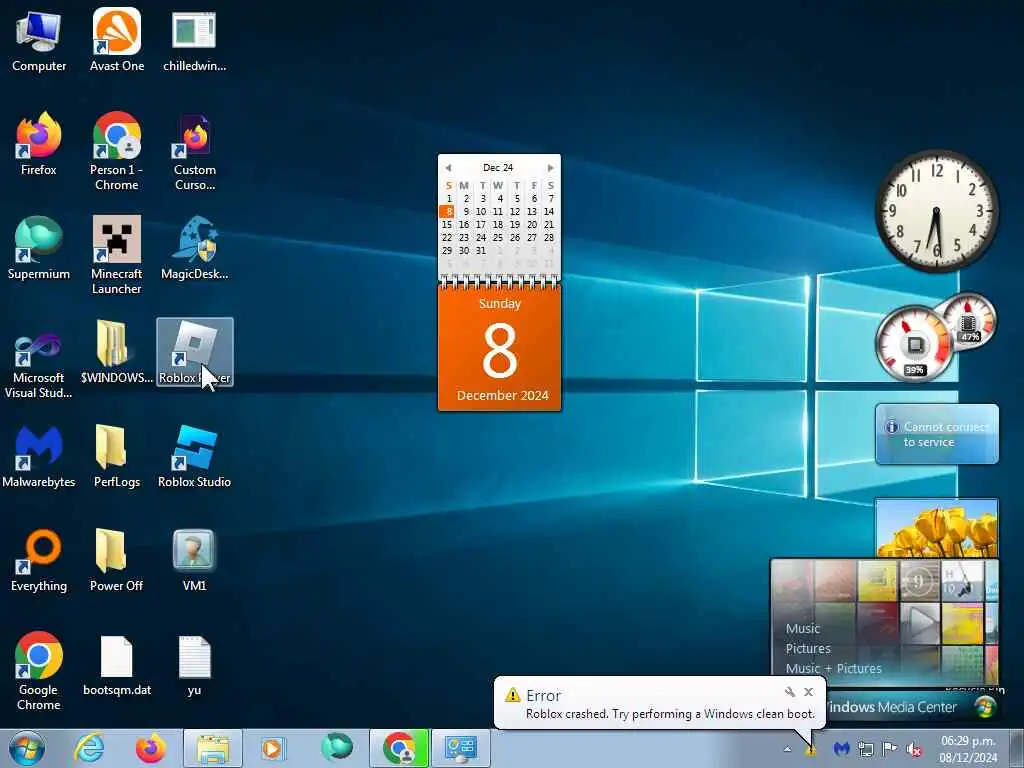The width and height of the screenshot is (1024, 768).
Task: Open the Windows Media Center title bar
Action: (912, 707)
